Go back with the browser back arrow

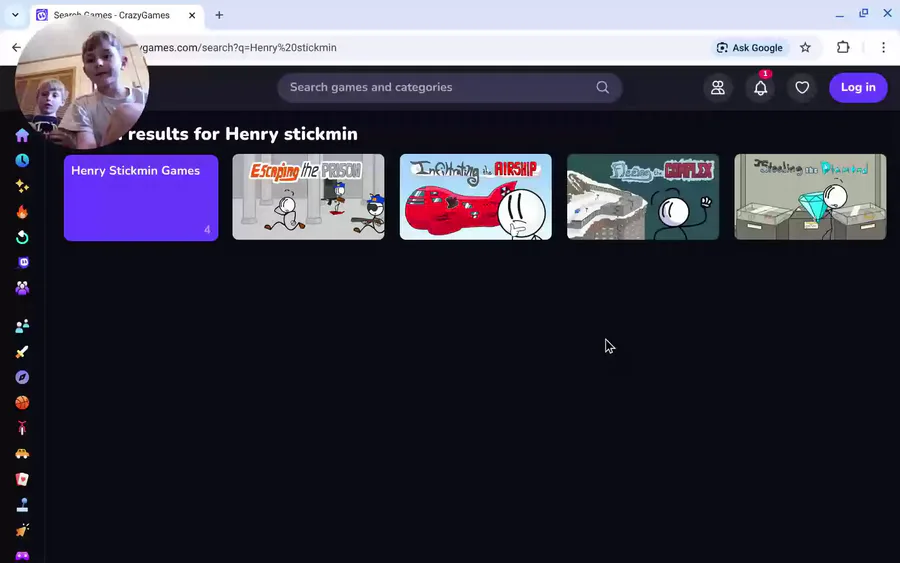coord(16,48)
